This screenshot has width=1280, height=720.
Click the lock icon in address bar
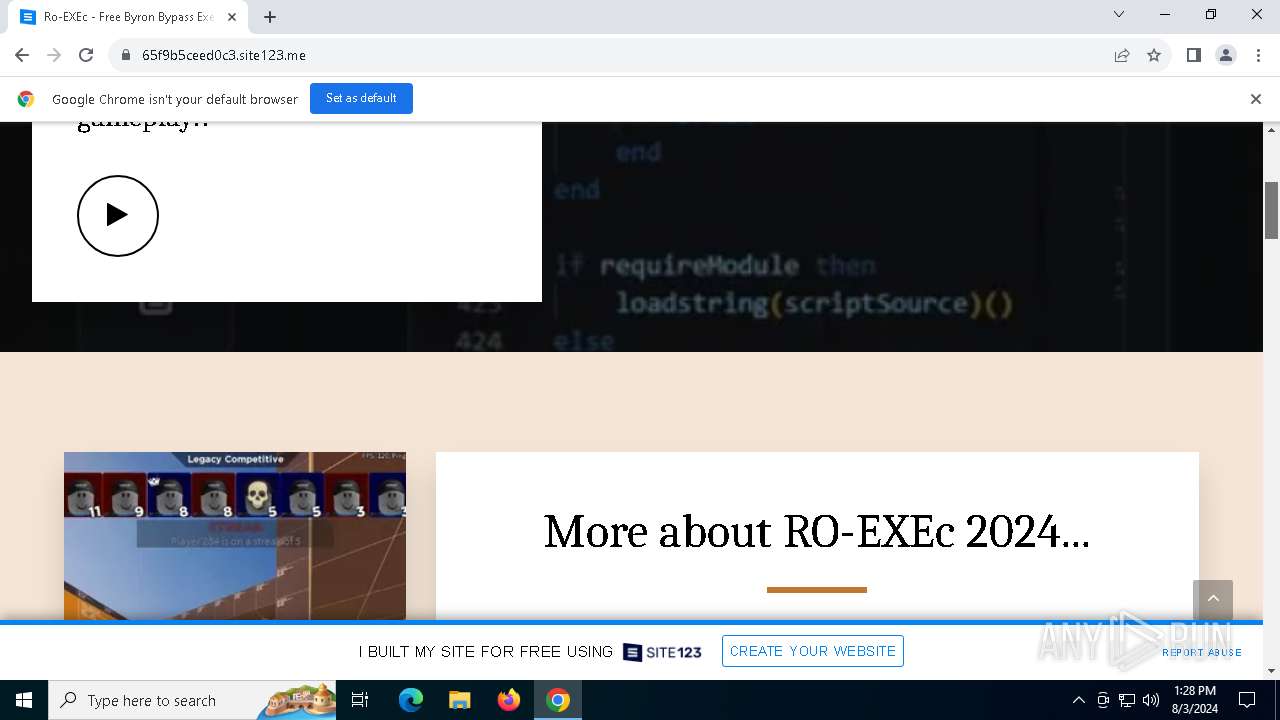coord(126,55)
